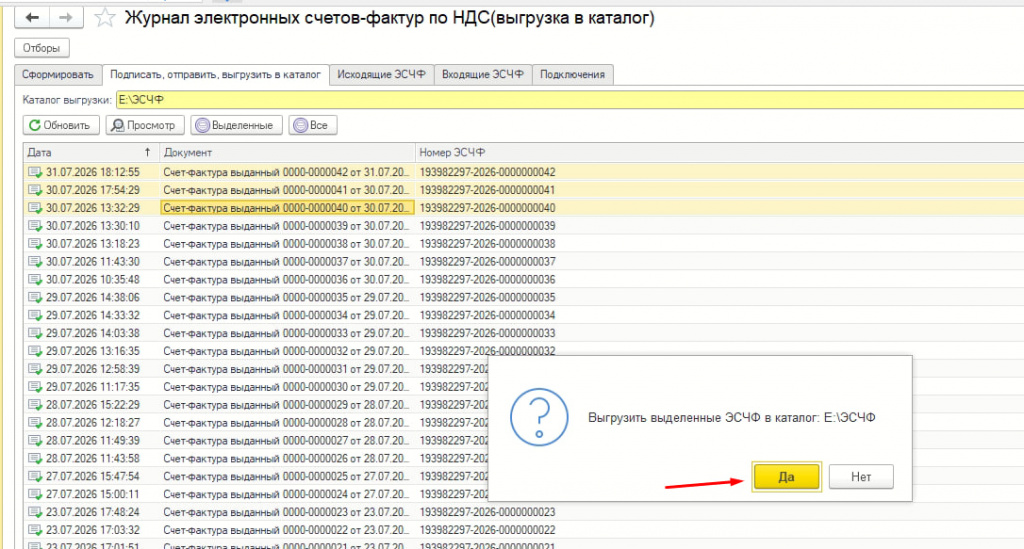Screen dimensions: 1024x549
Task: Refresh the list with the Обновить button
Action: pos(61,125)
